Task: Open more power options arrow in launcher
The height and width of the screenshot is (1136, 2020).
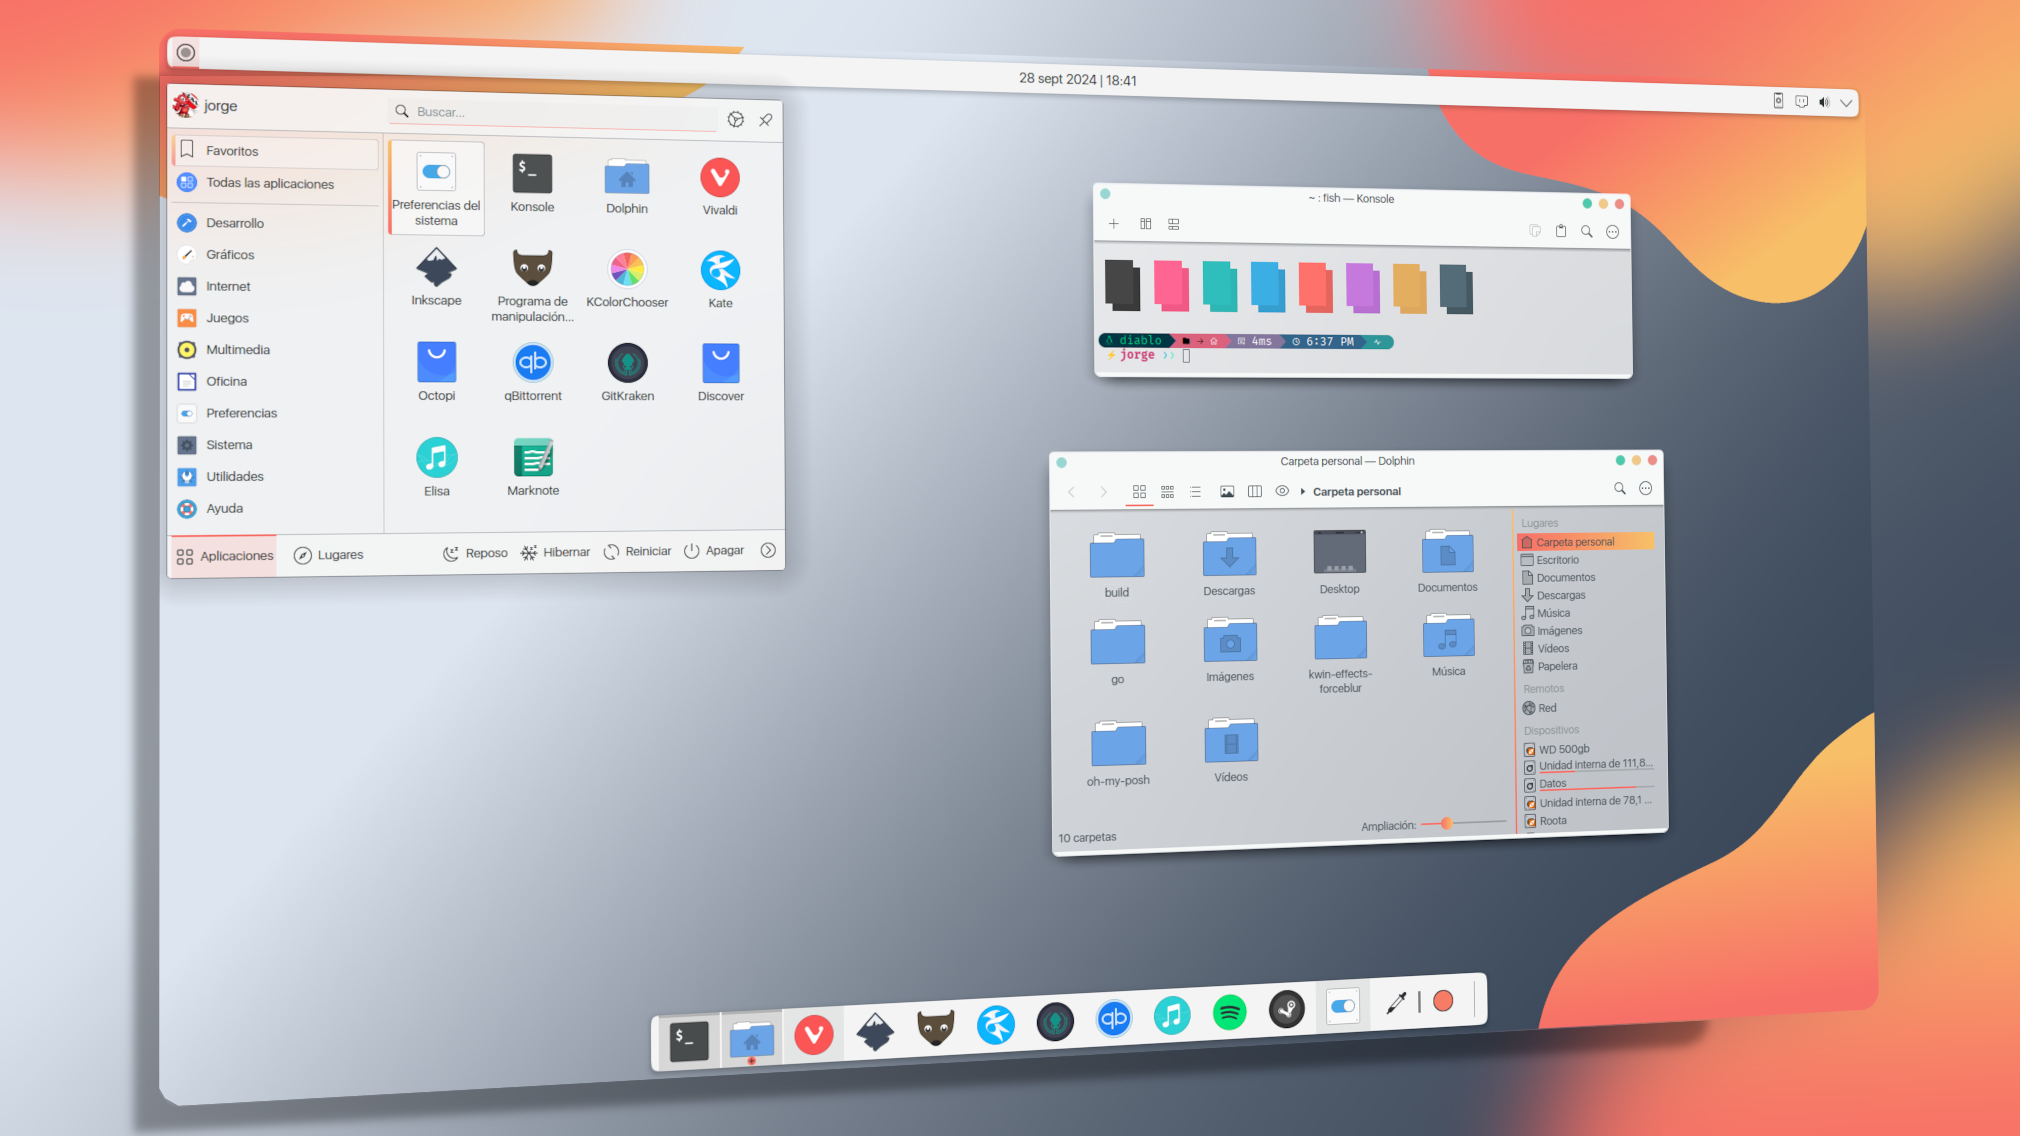Action: 768,550
